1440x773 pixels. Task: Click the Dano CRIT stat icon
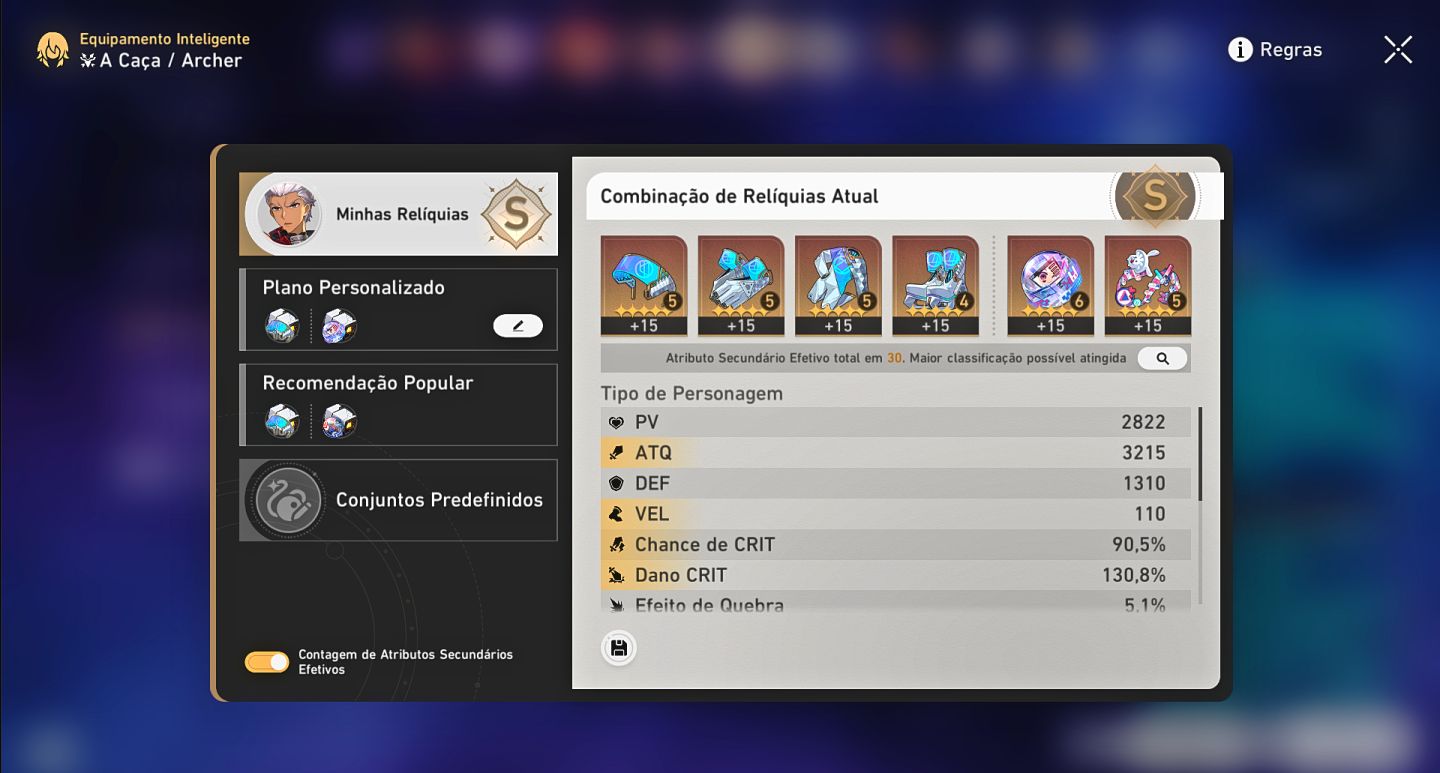click(x=616, y=575)
